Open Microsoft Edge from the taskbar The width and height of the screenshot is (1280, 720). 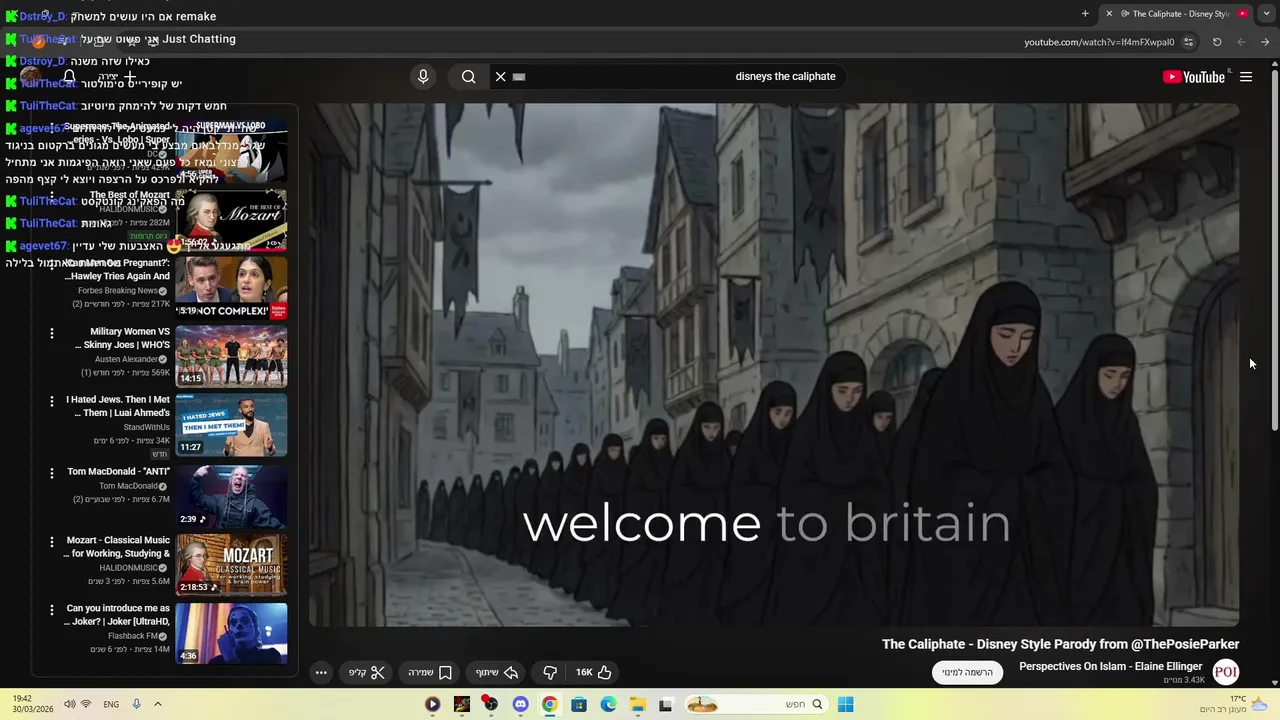(x=608, y=704)
